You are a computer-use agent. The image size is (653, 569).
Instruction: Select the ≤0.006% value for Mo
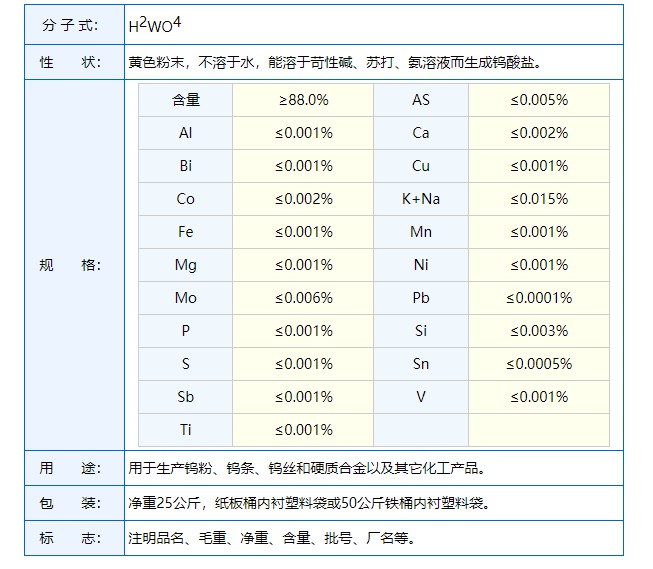coord(303,298)
